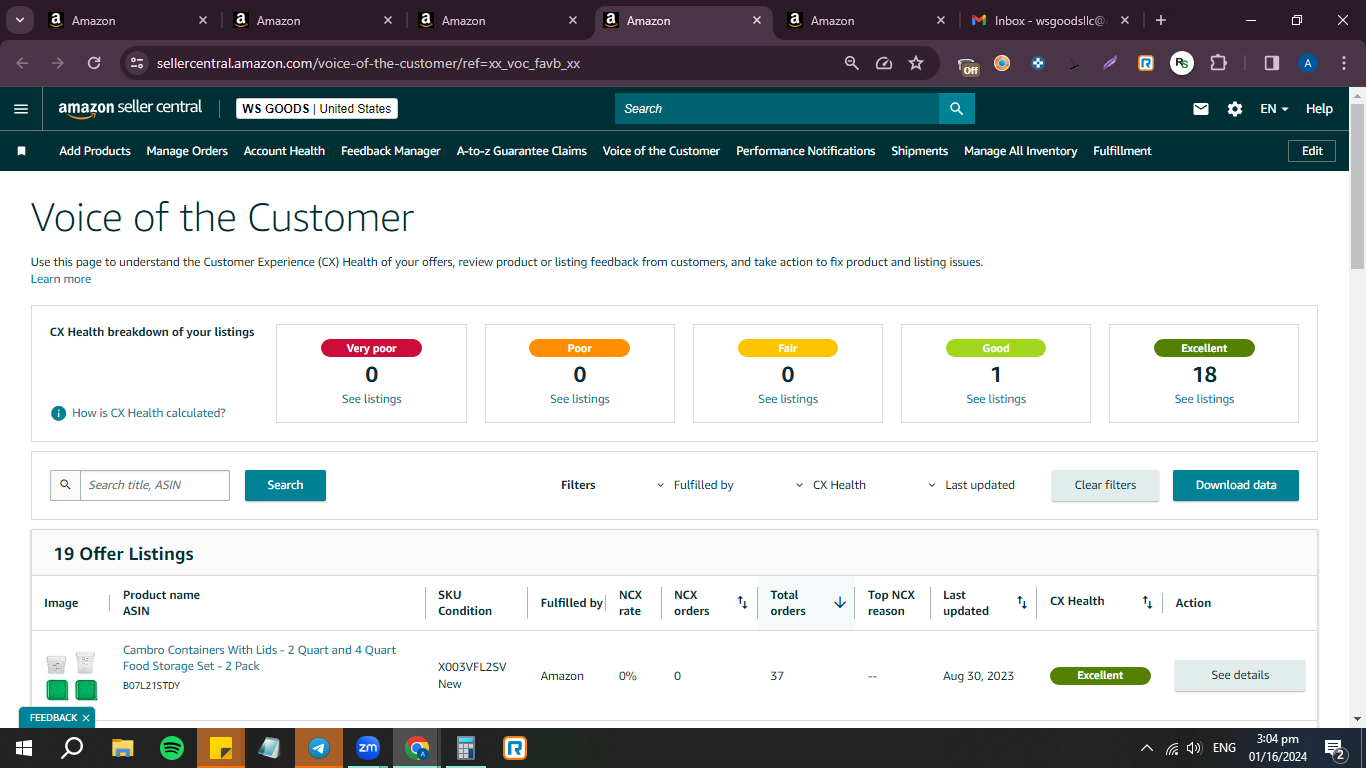Click the teal Search button
Image resolution: width=1366 pixels, height=768 pixels.
click(x=285, y=485)
